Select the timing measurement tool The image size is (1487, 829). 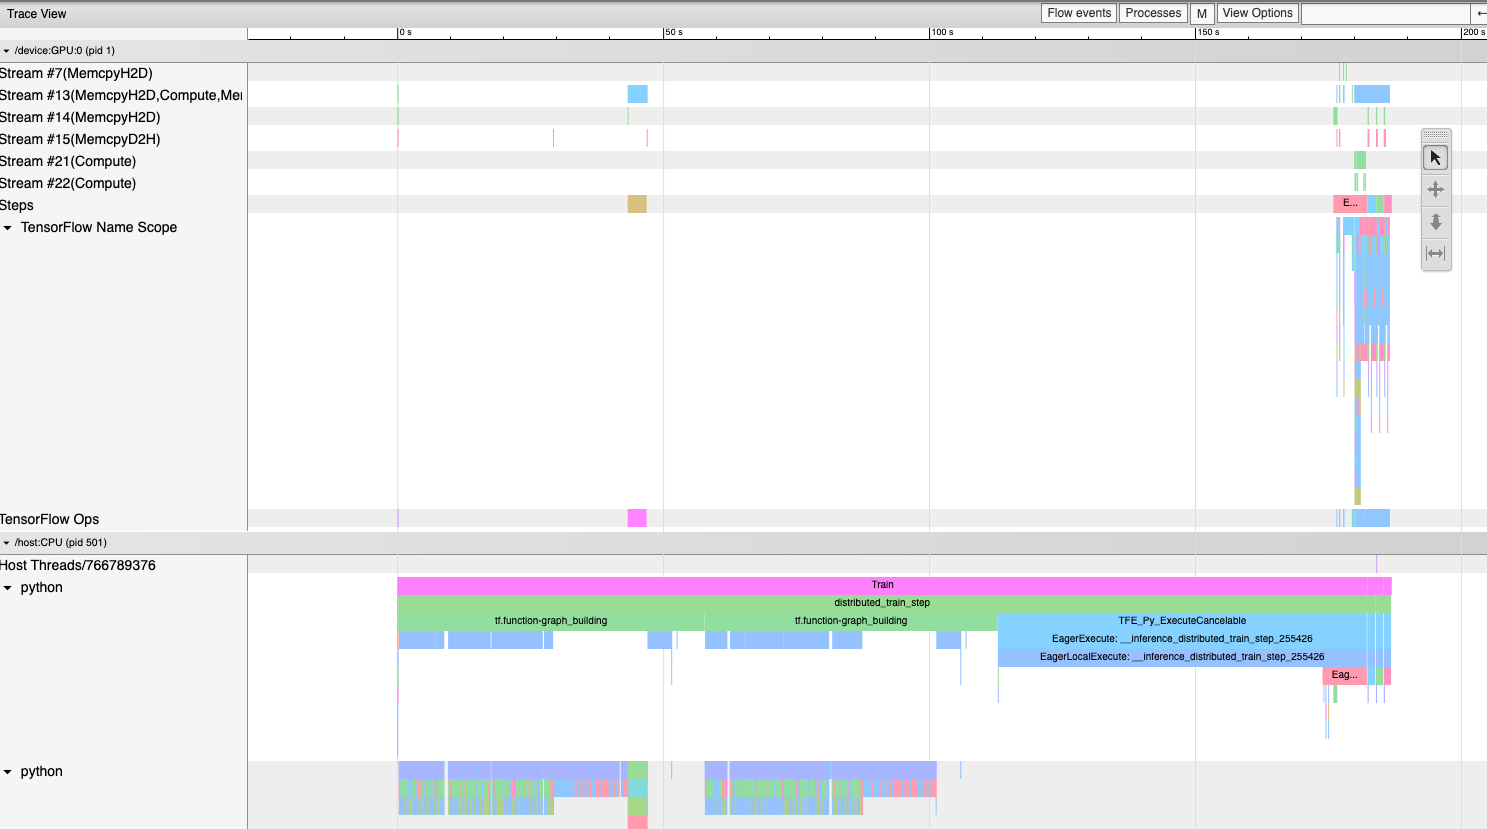(x=1435, y=254)
